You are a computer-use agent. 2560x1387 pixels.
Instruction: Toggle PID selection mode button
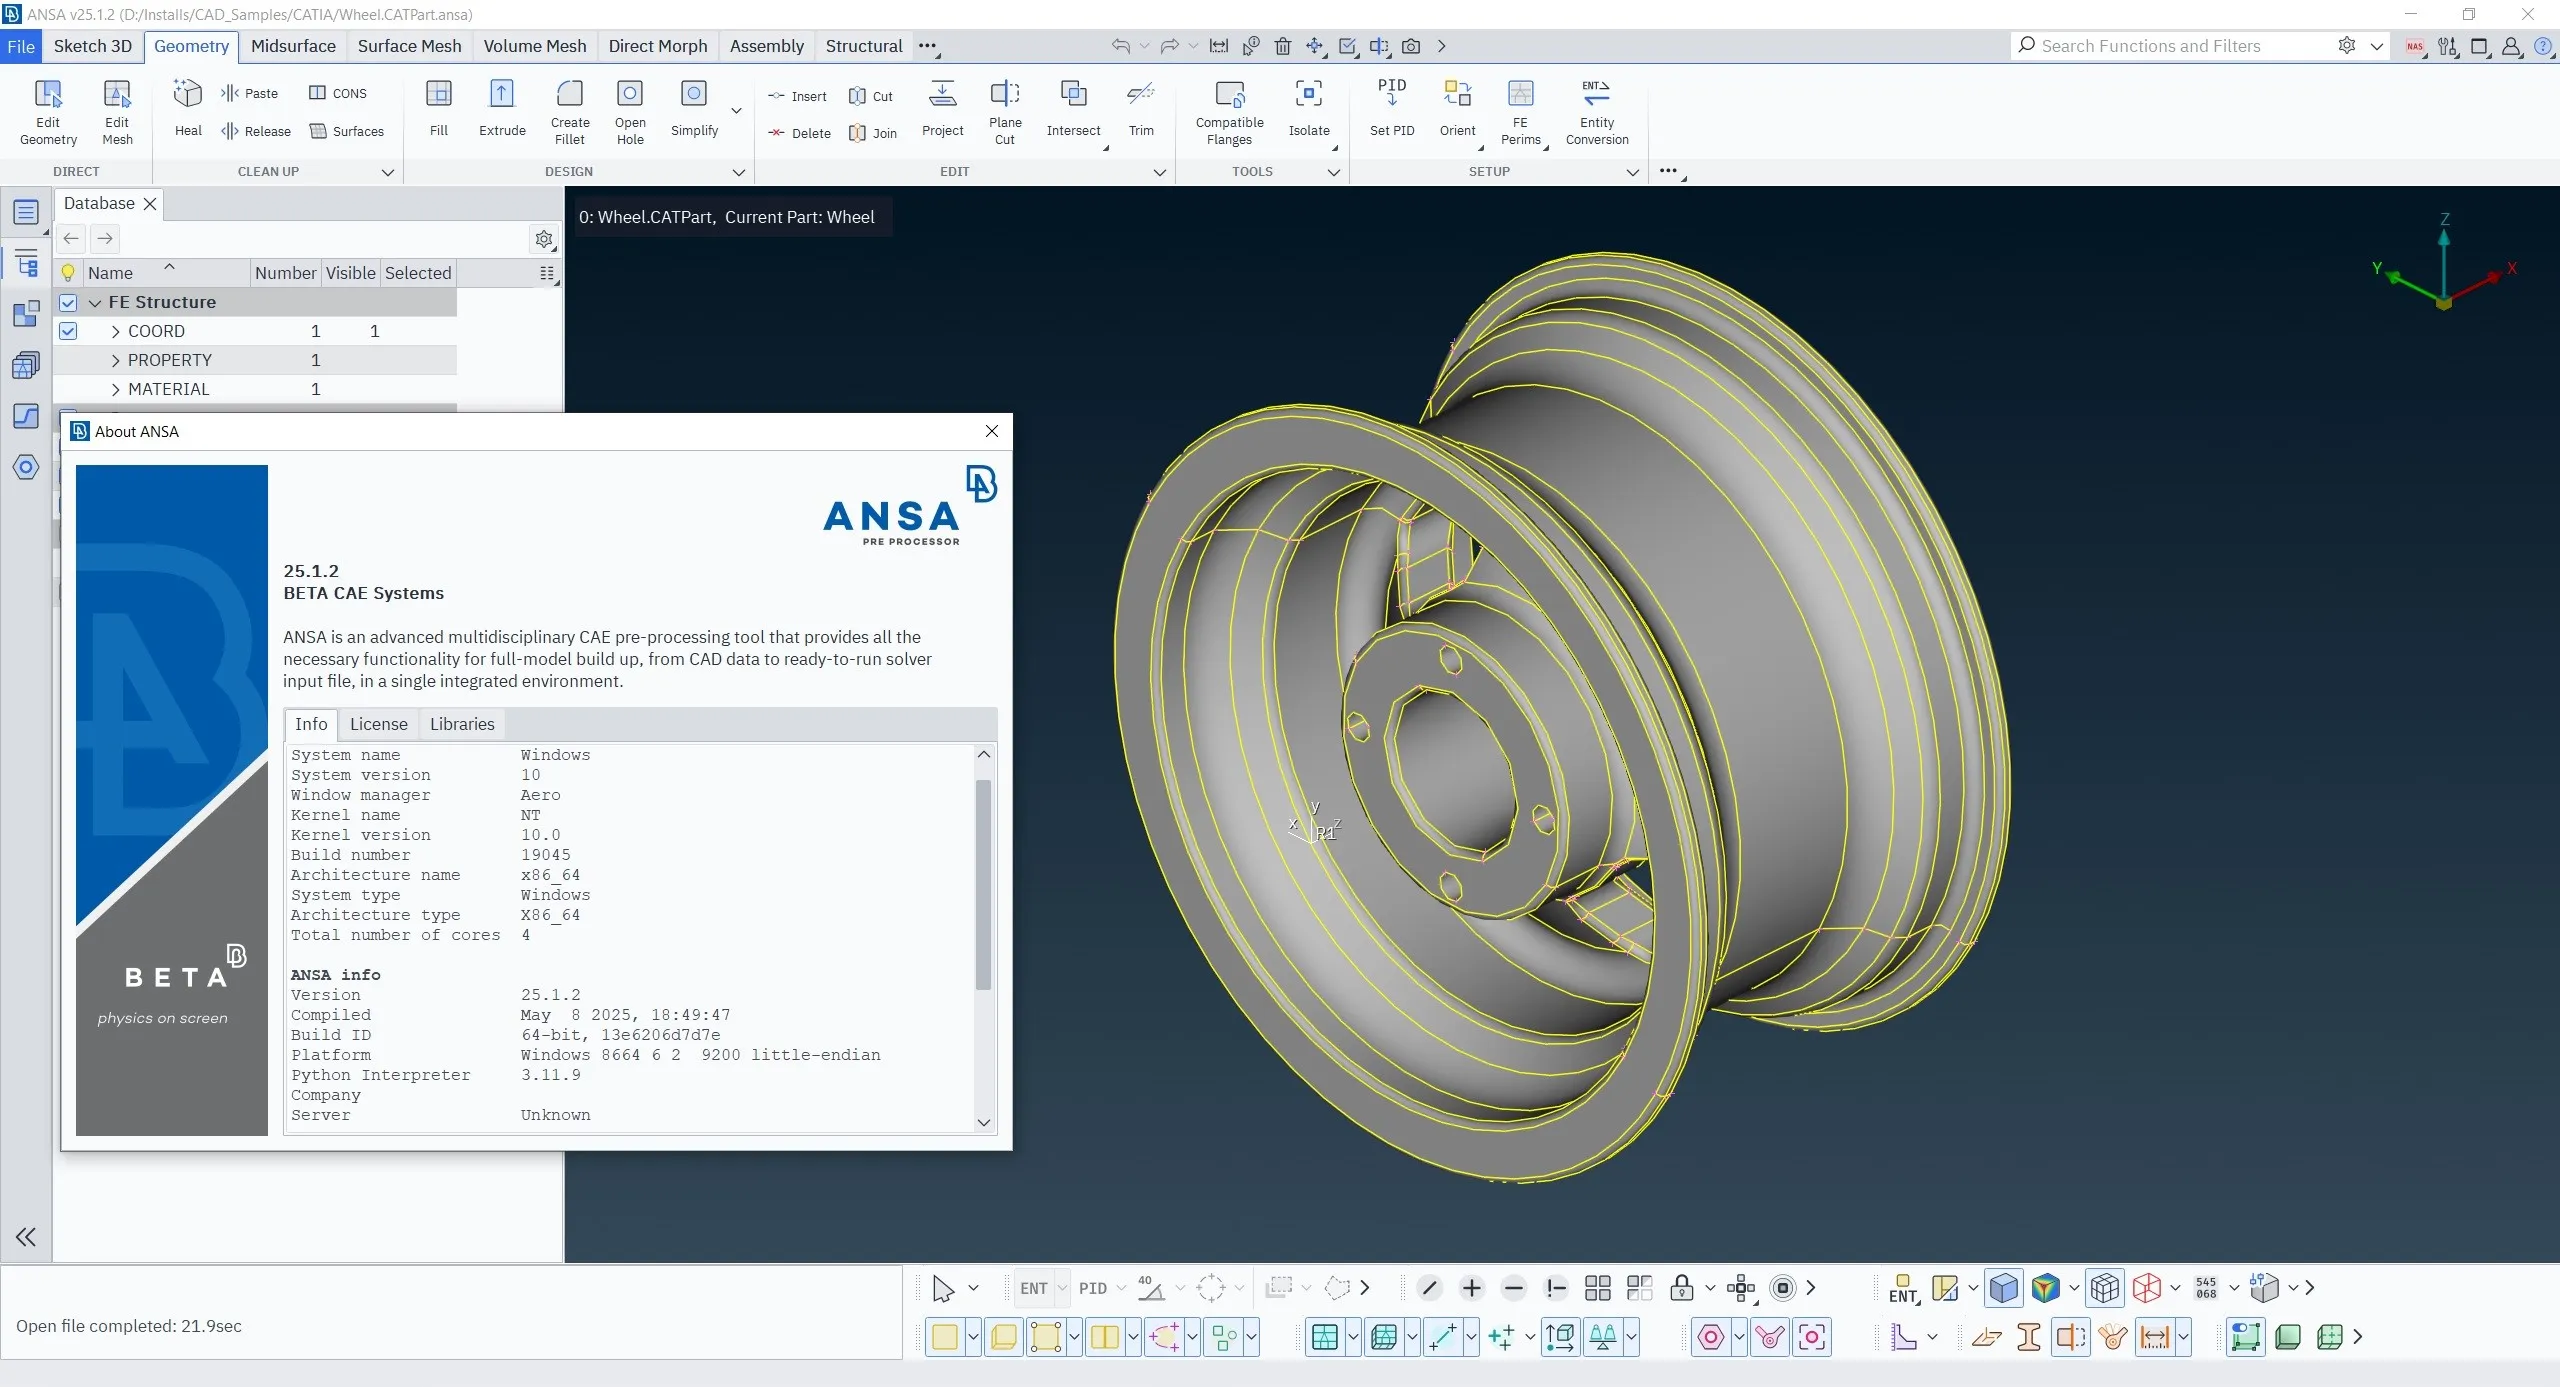point(1093,1288)
